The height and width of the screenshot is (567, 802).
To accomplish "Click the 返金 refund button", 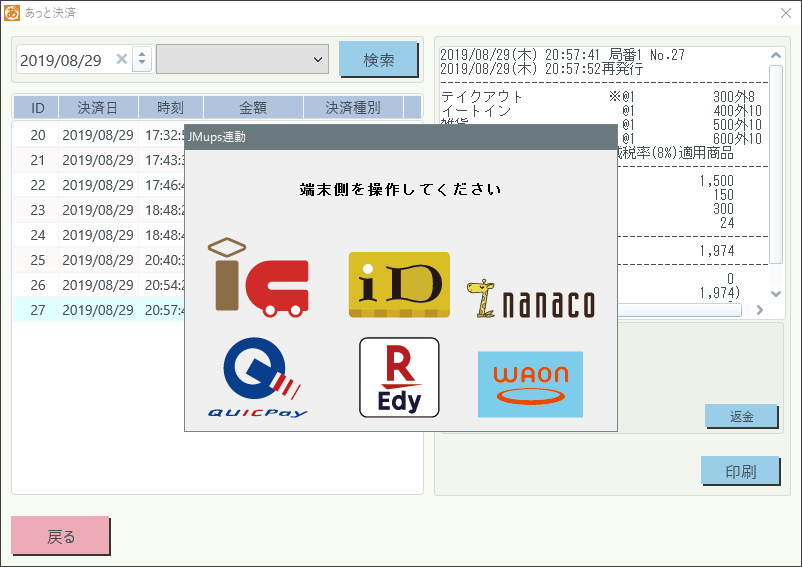I will tap(741, 416).
